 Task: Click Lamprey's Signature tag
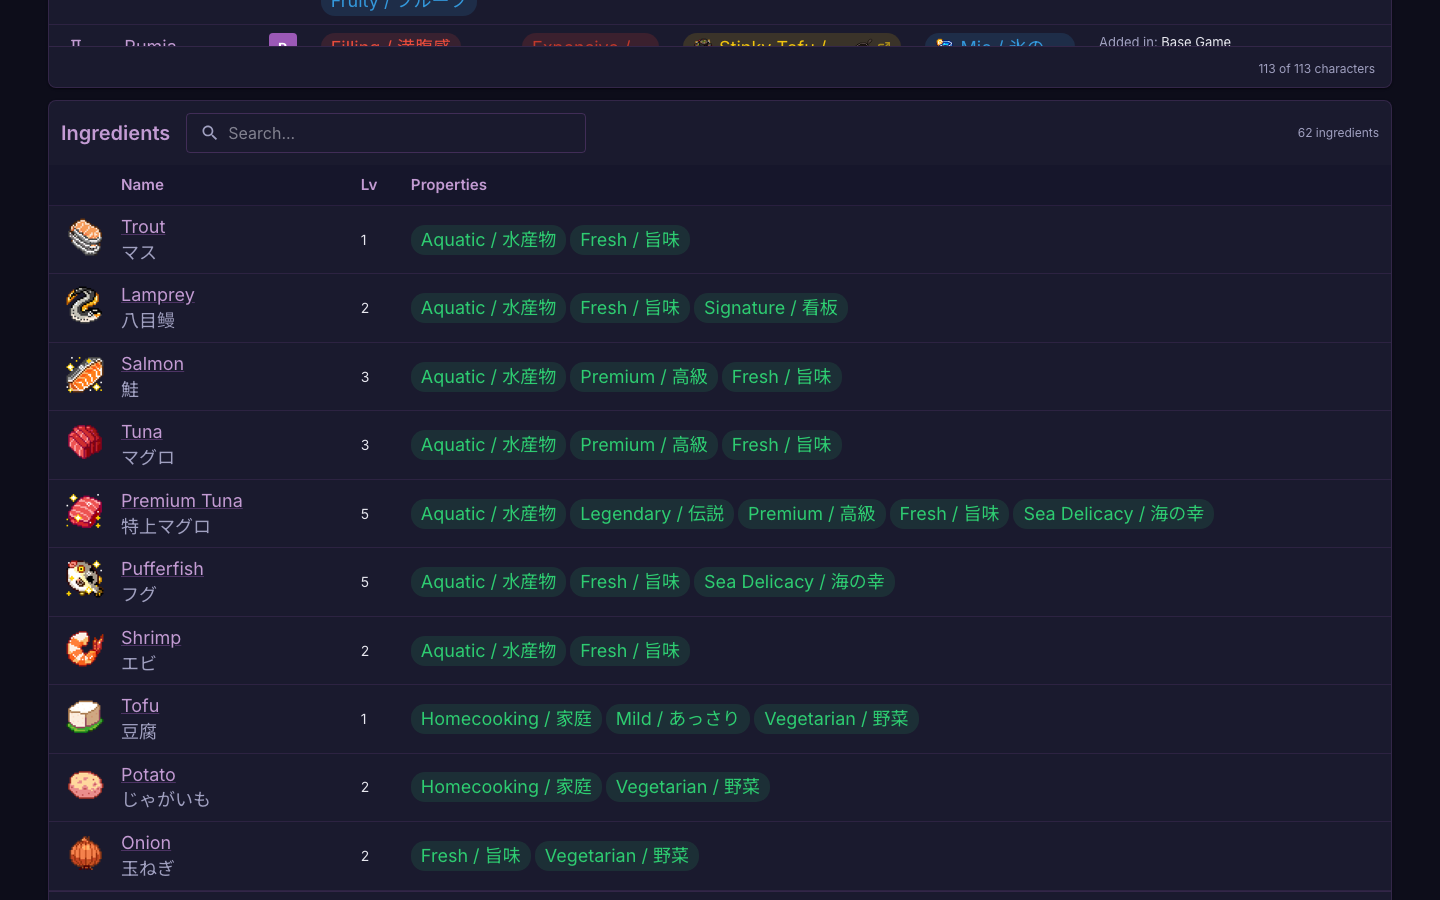point(771,308)
